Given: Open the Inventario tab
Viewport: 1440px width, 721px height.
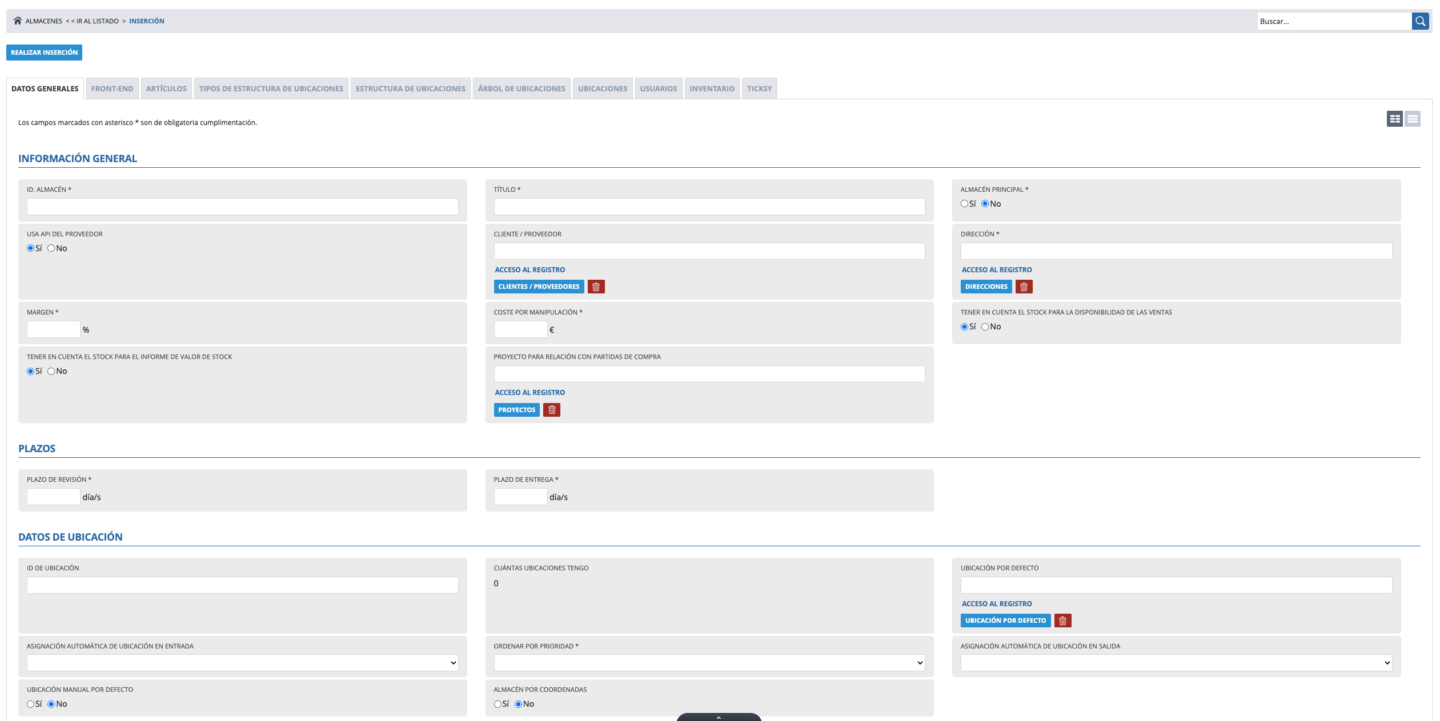Looking at the screenshot, I should pyautogui.click(x=712, y=89).
